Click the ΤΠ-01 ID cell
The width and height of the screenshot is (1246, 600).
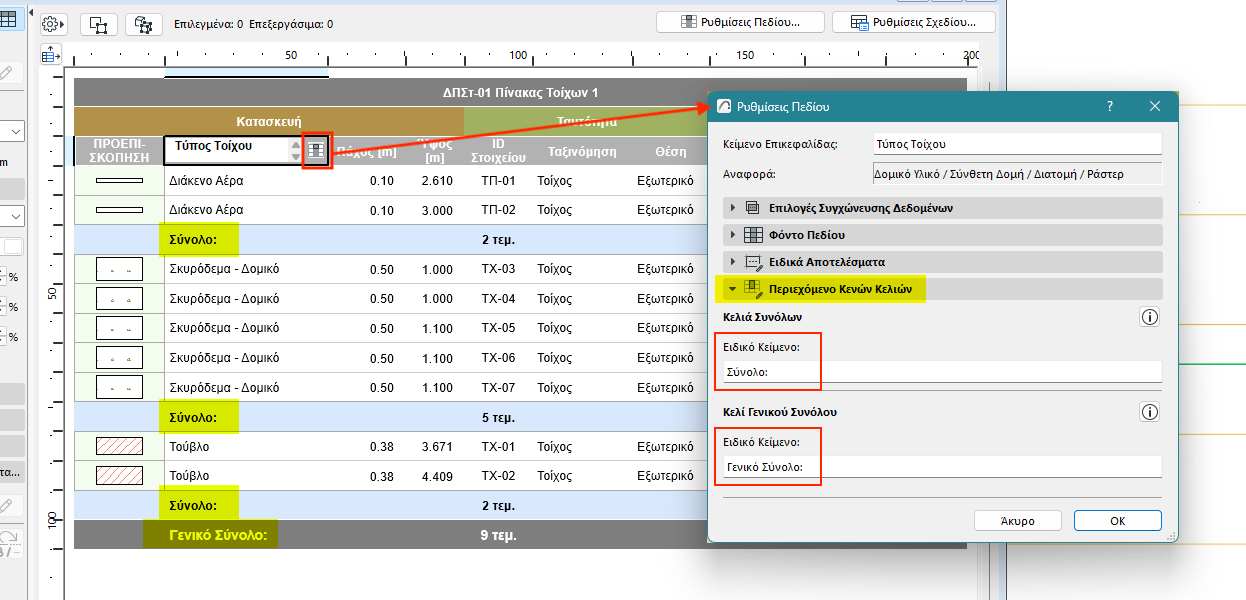coord(498,181)
